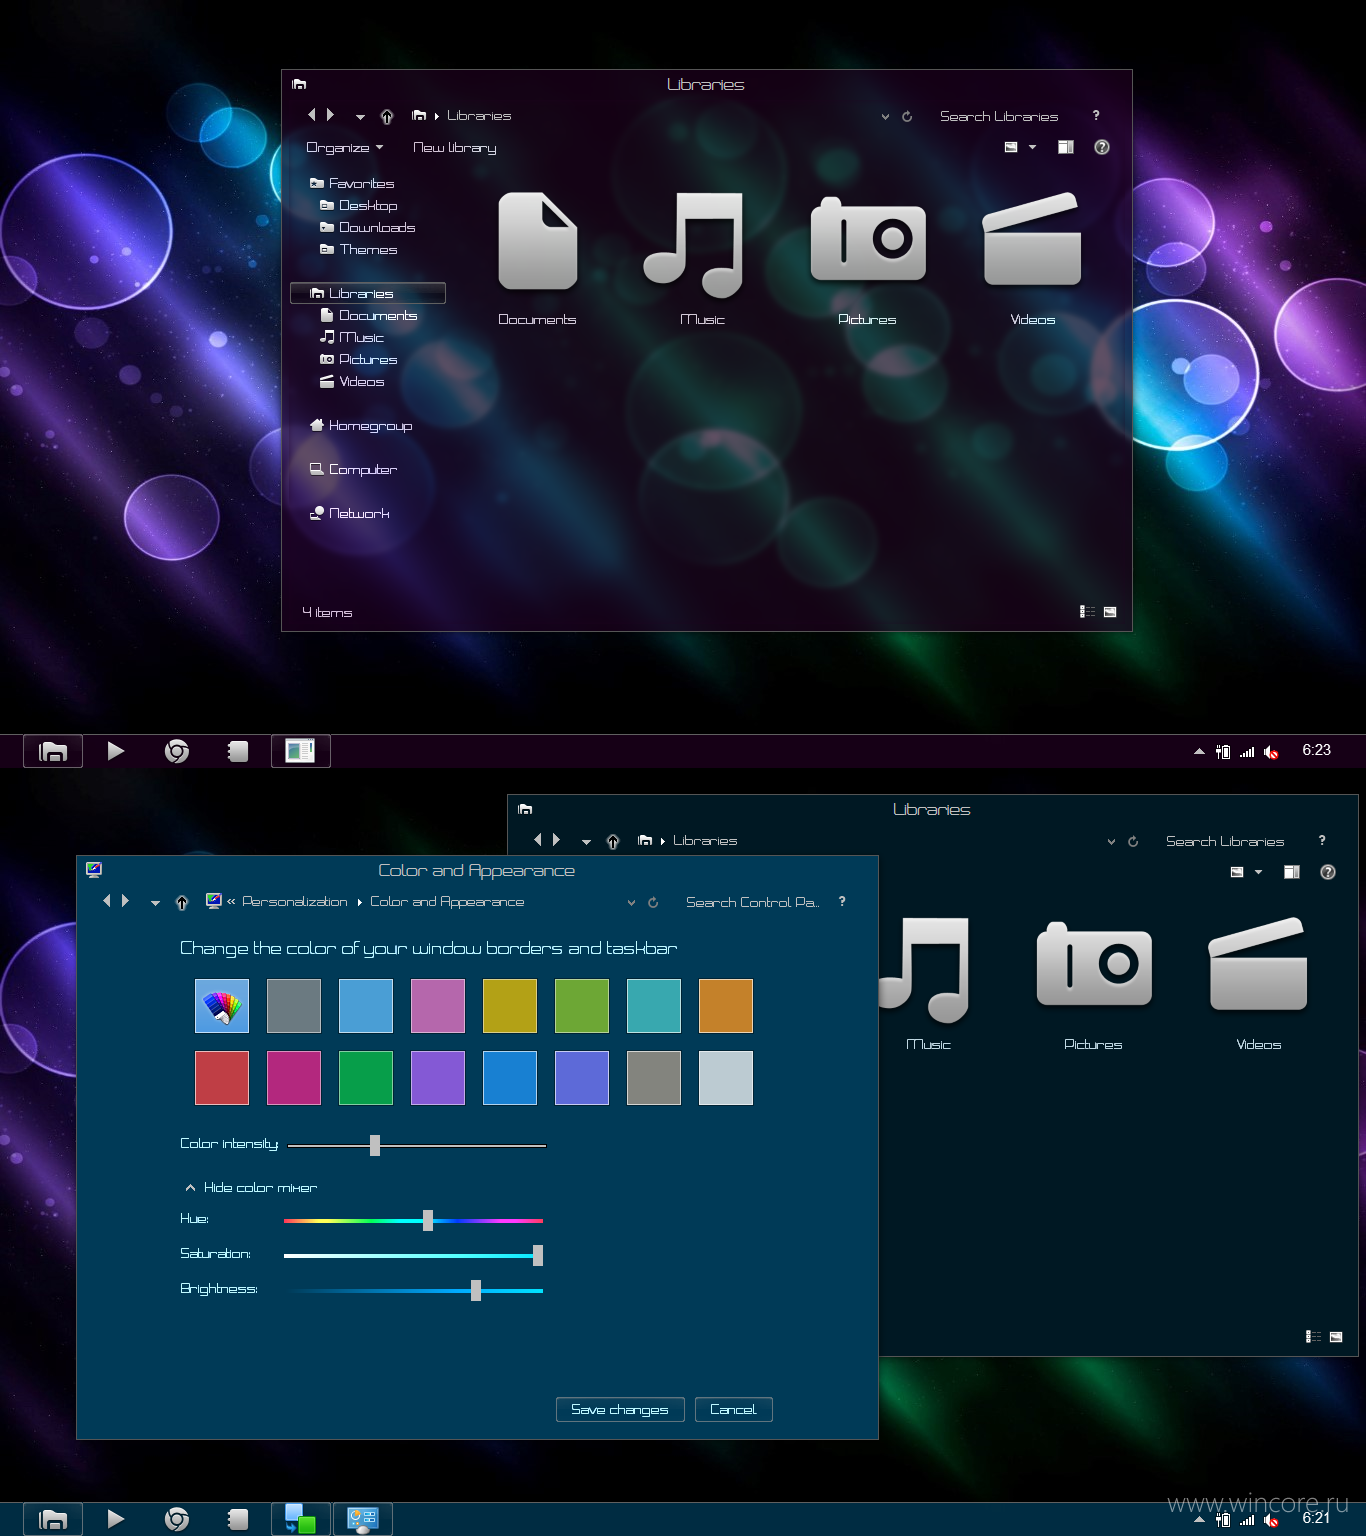This screenshot has width=1366, height=1536.
Task: Click the Saturation slider handle
Action: pyautogui.click(x=538, y=1255)
